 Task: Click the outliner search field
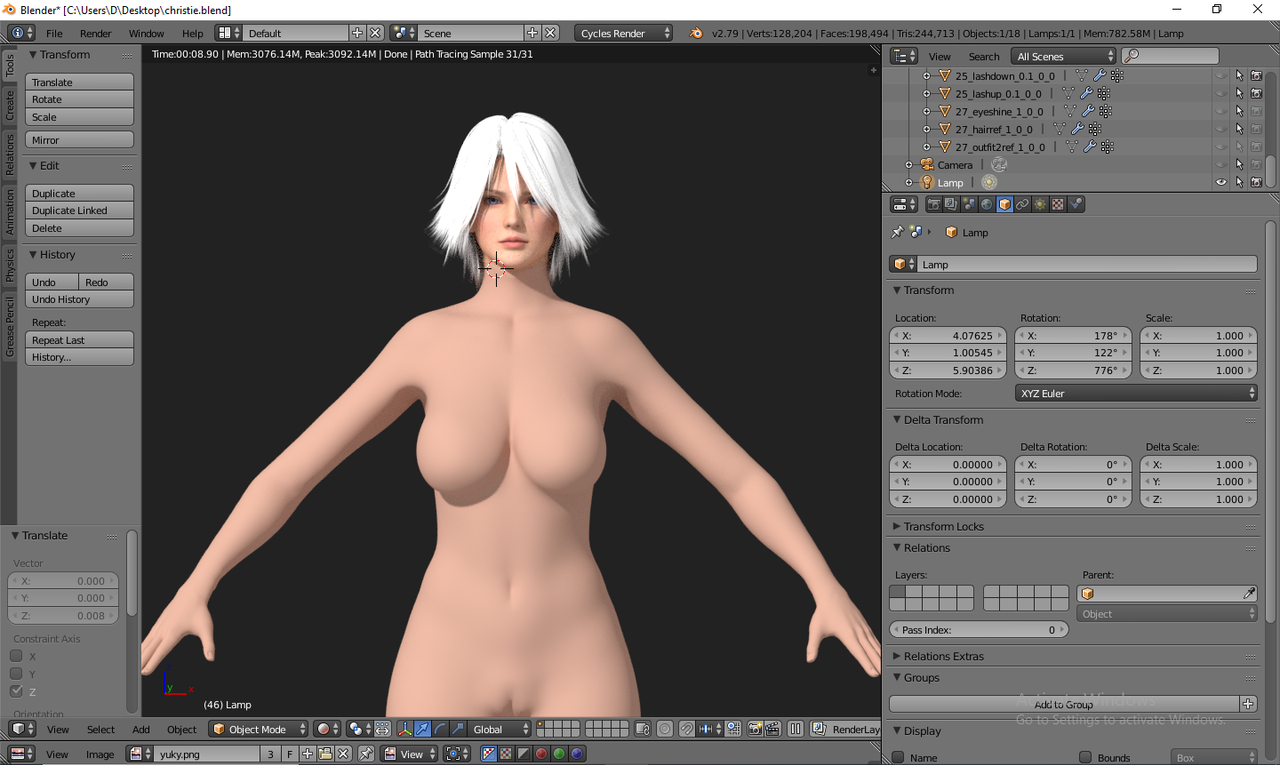pos(1171,56)
